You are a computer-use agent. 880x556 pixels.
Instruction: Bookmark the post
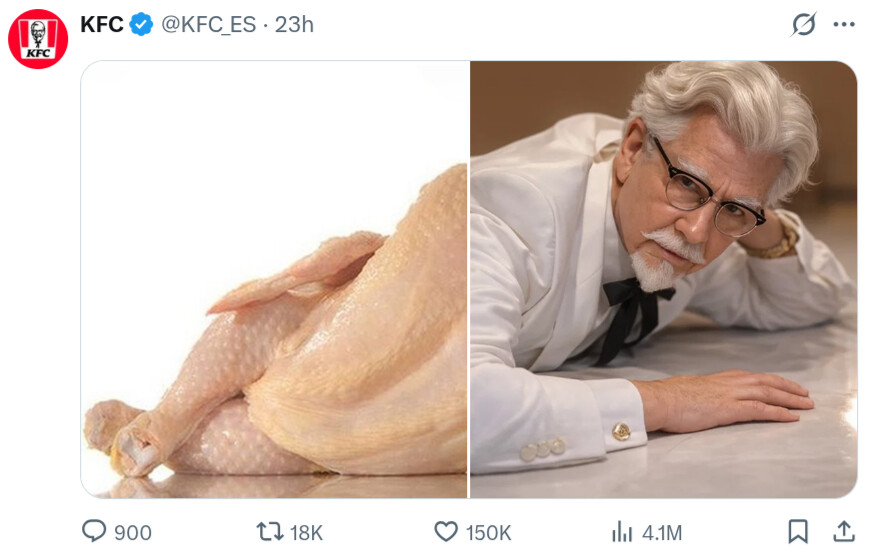pos(798,531)
